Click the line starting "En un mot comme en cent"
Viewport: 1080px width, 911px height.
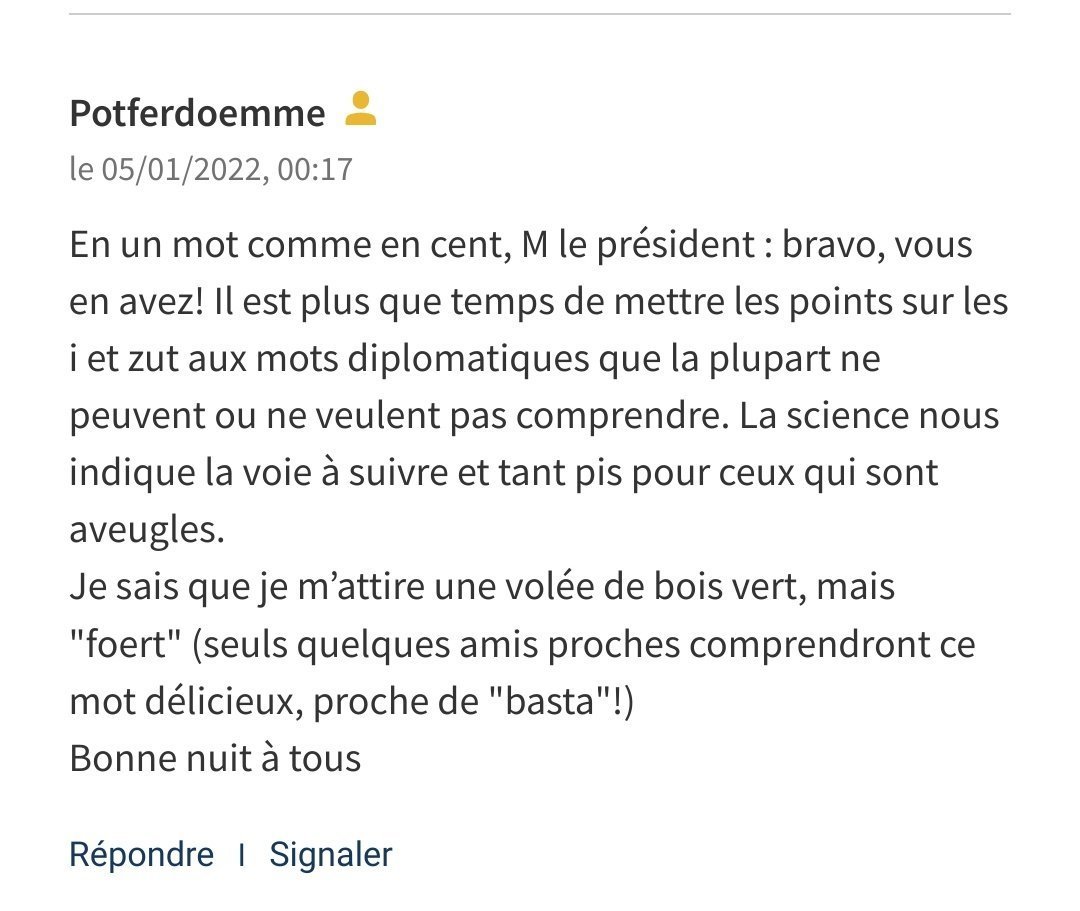point(521,244)
